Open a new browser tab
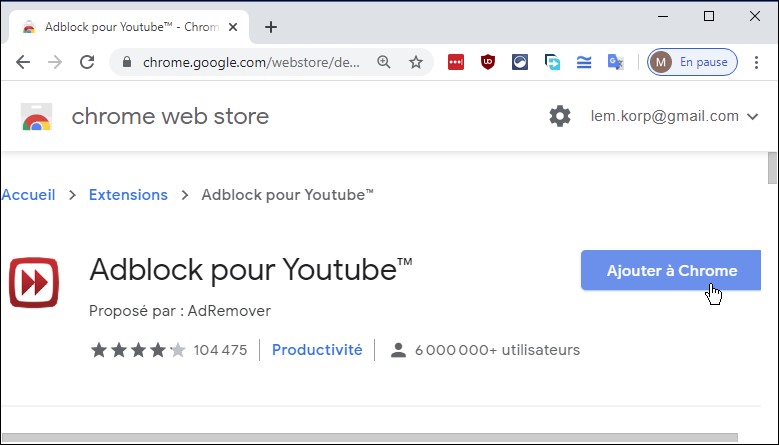The image size is (779, 445). click(271, 27)
